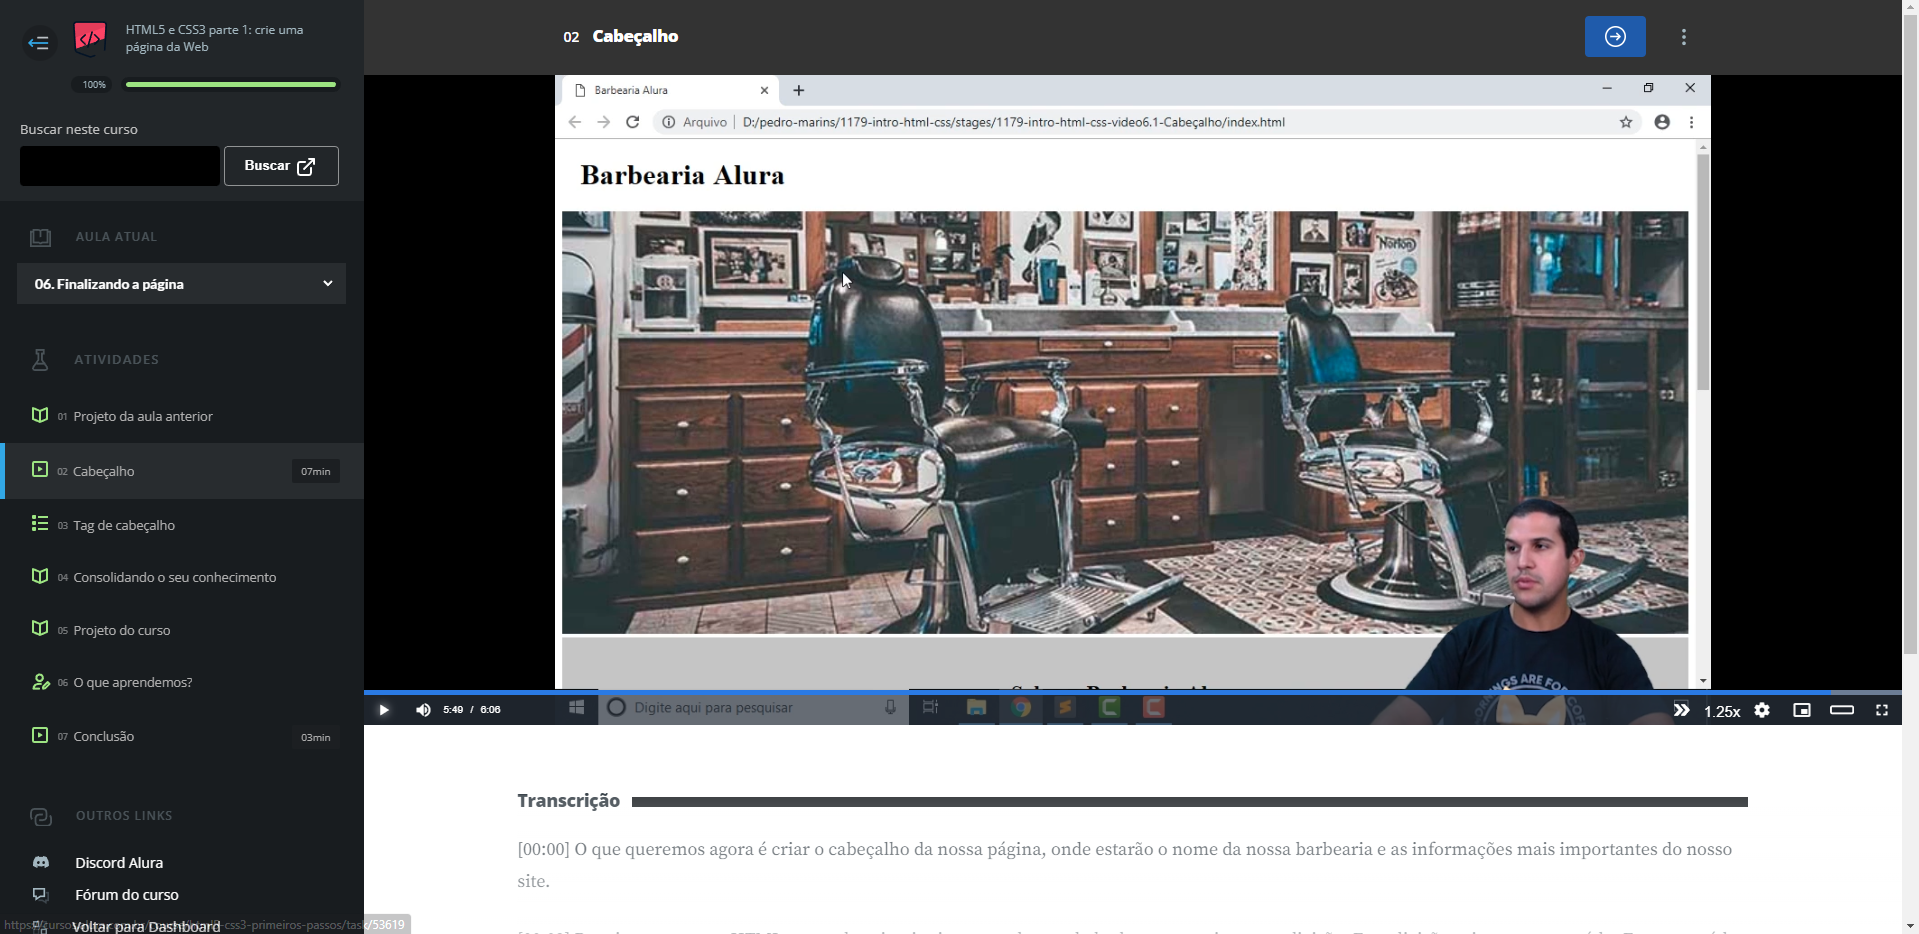Click 'Voltar para Dashboard' link

(146, 926)
